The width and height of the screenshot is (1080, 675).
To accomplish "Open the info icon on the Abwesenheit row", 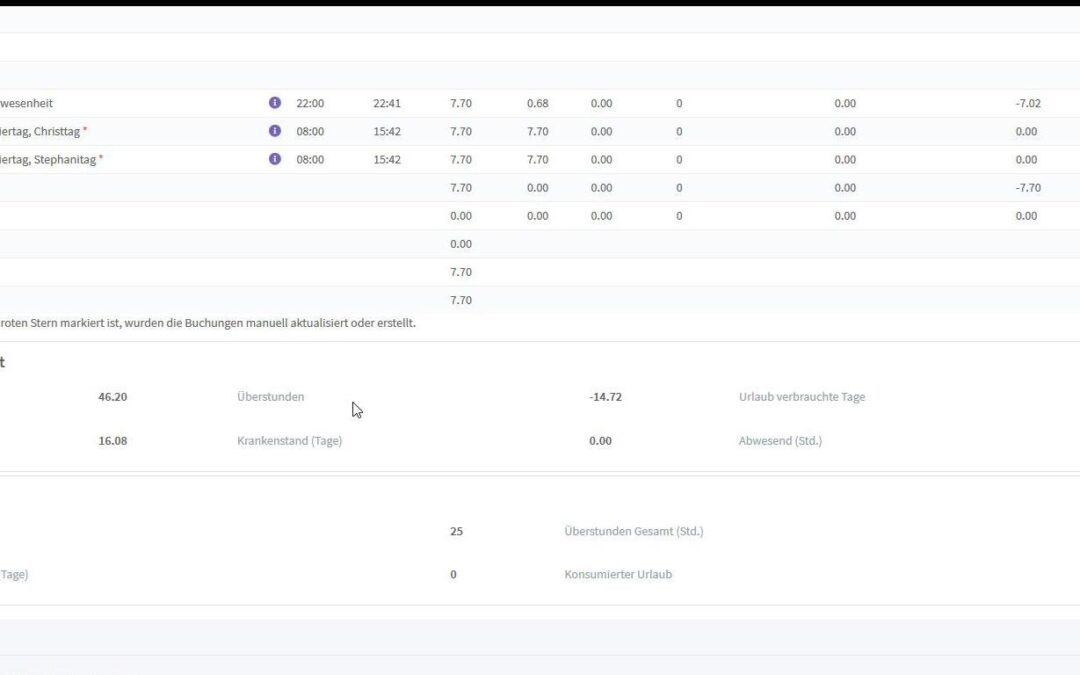I will 274,103.
